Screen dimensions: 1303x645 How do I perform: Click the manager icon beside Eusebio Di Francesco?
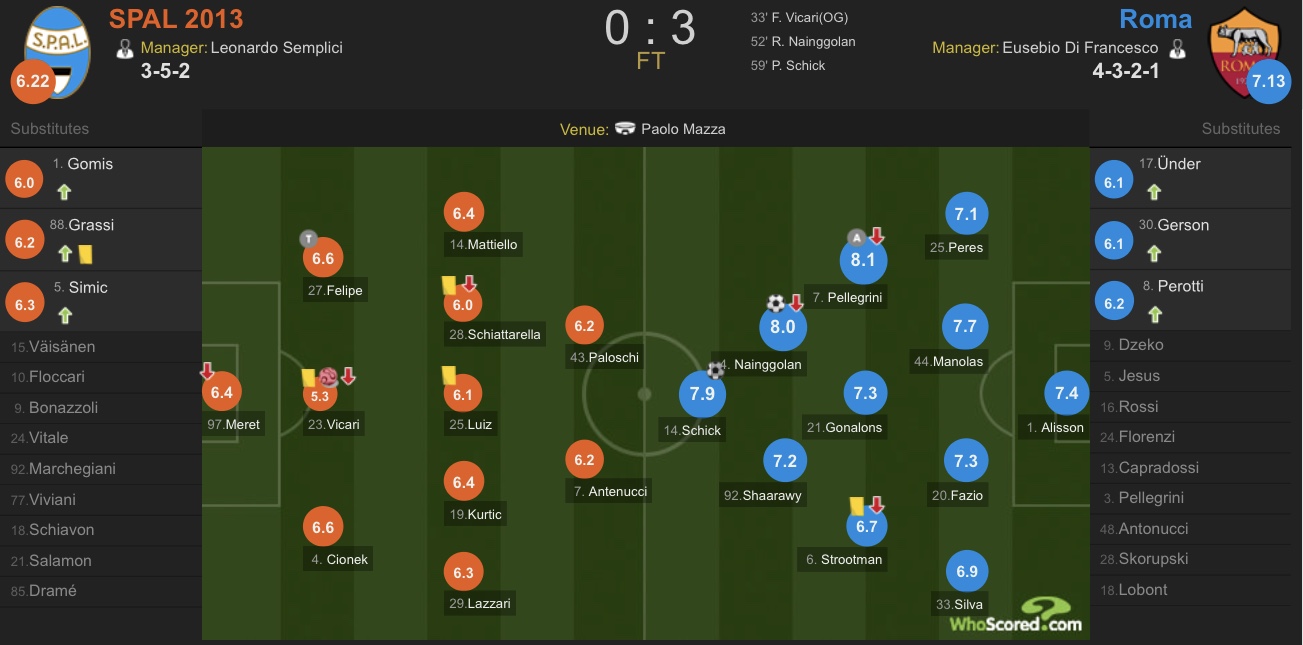(x=1177, y=48)
